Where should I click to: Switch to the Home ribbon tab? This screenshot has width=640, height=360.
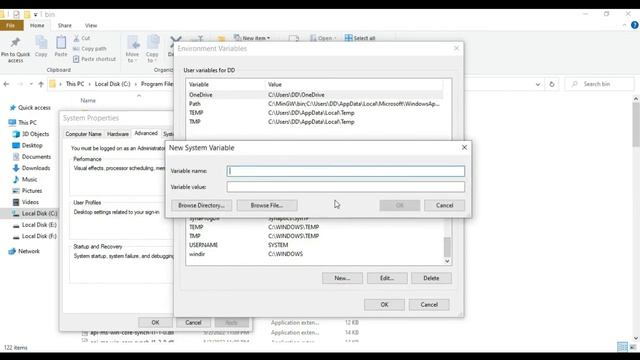click(x=37, y=25)
